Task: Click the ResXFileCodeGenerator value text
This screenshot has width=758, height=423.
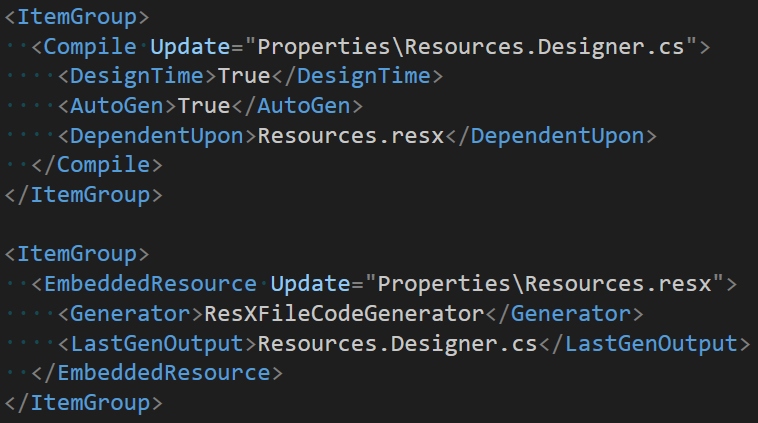Action: [343, 314]
